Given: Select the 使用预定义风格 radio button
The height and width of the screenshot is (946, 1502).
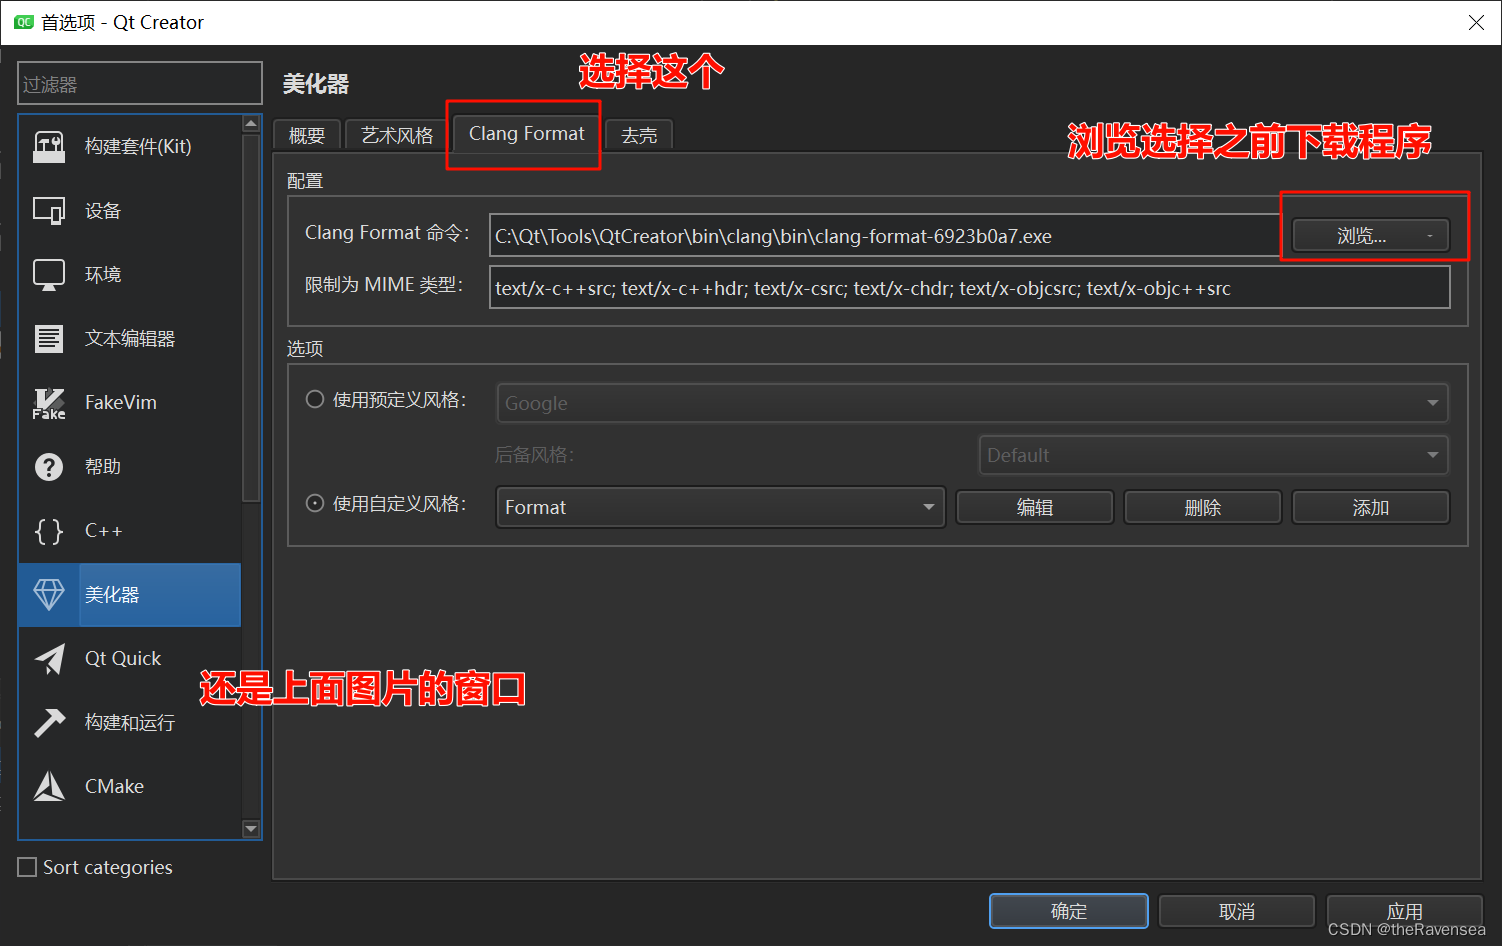Looking at the screenshot, I should [315, 399].
